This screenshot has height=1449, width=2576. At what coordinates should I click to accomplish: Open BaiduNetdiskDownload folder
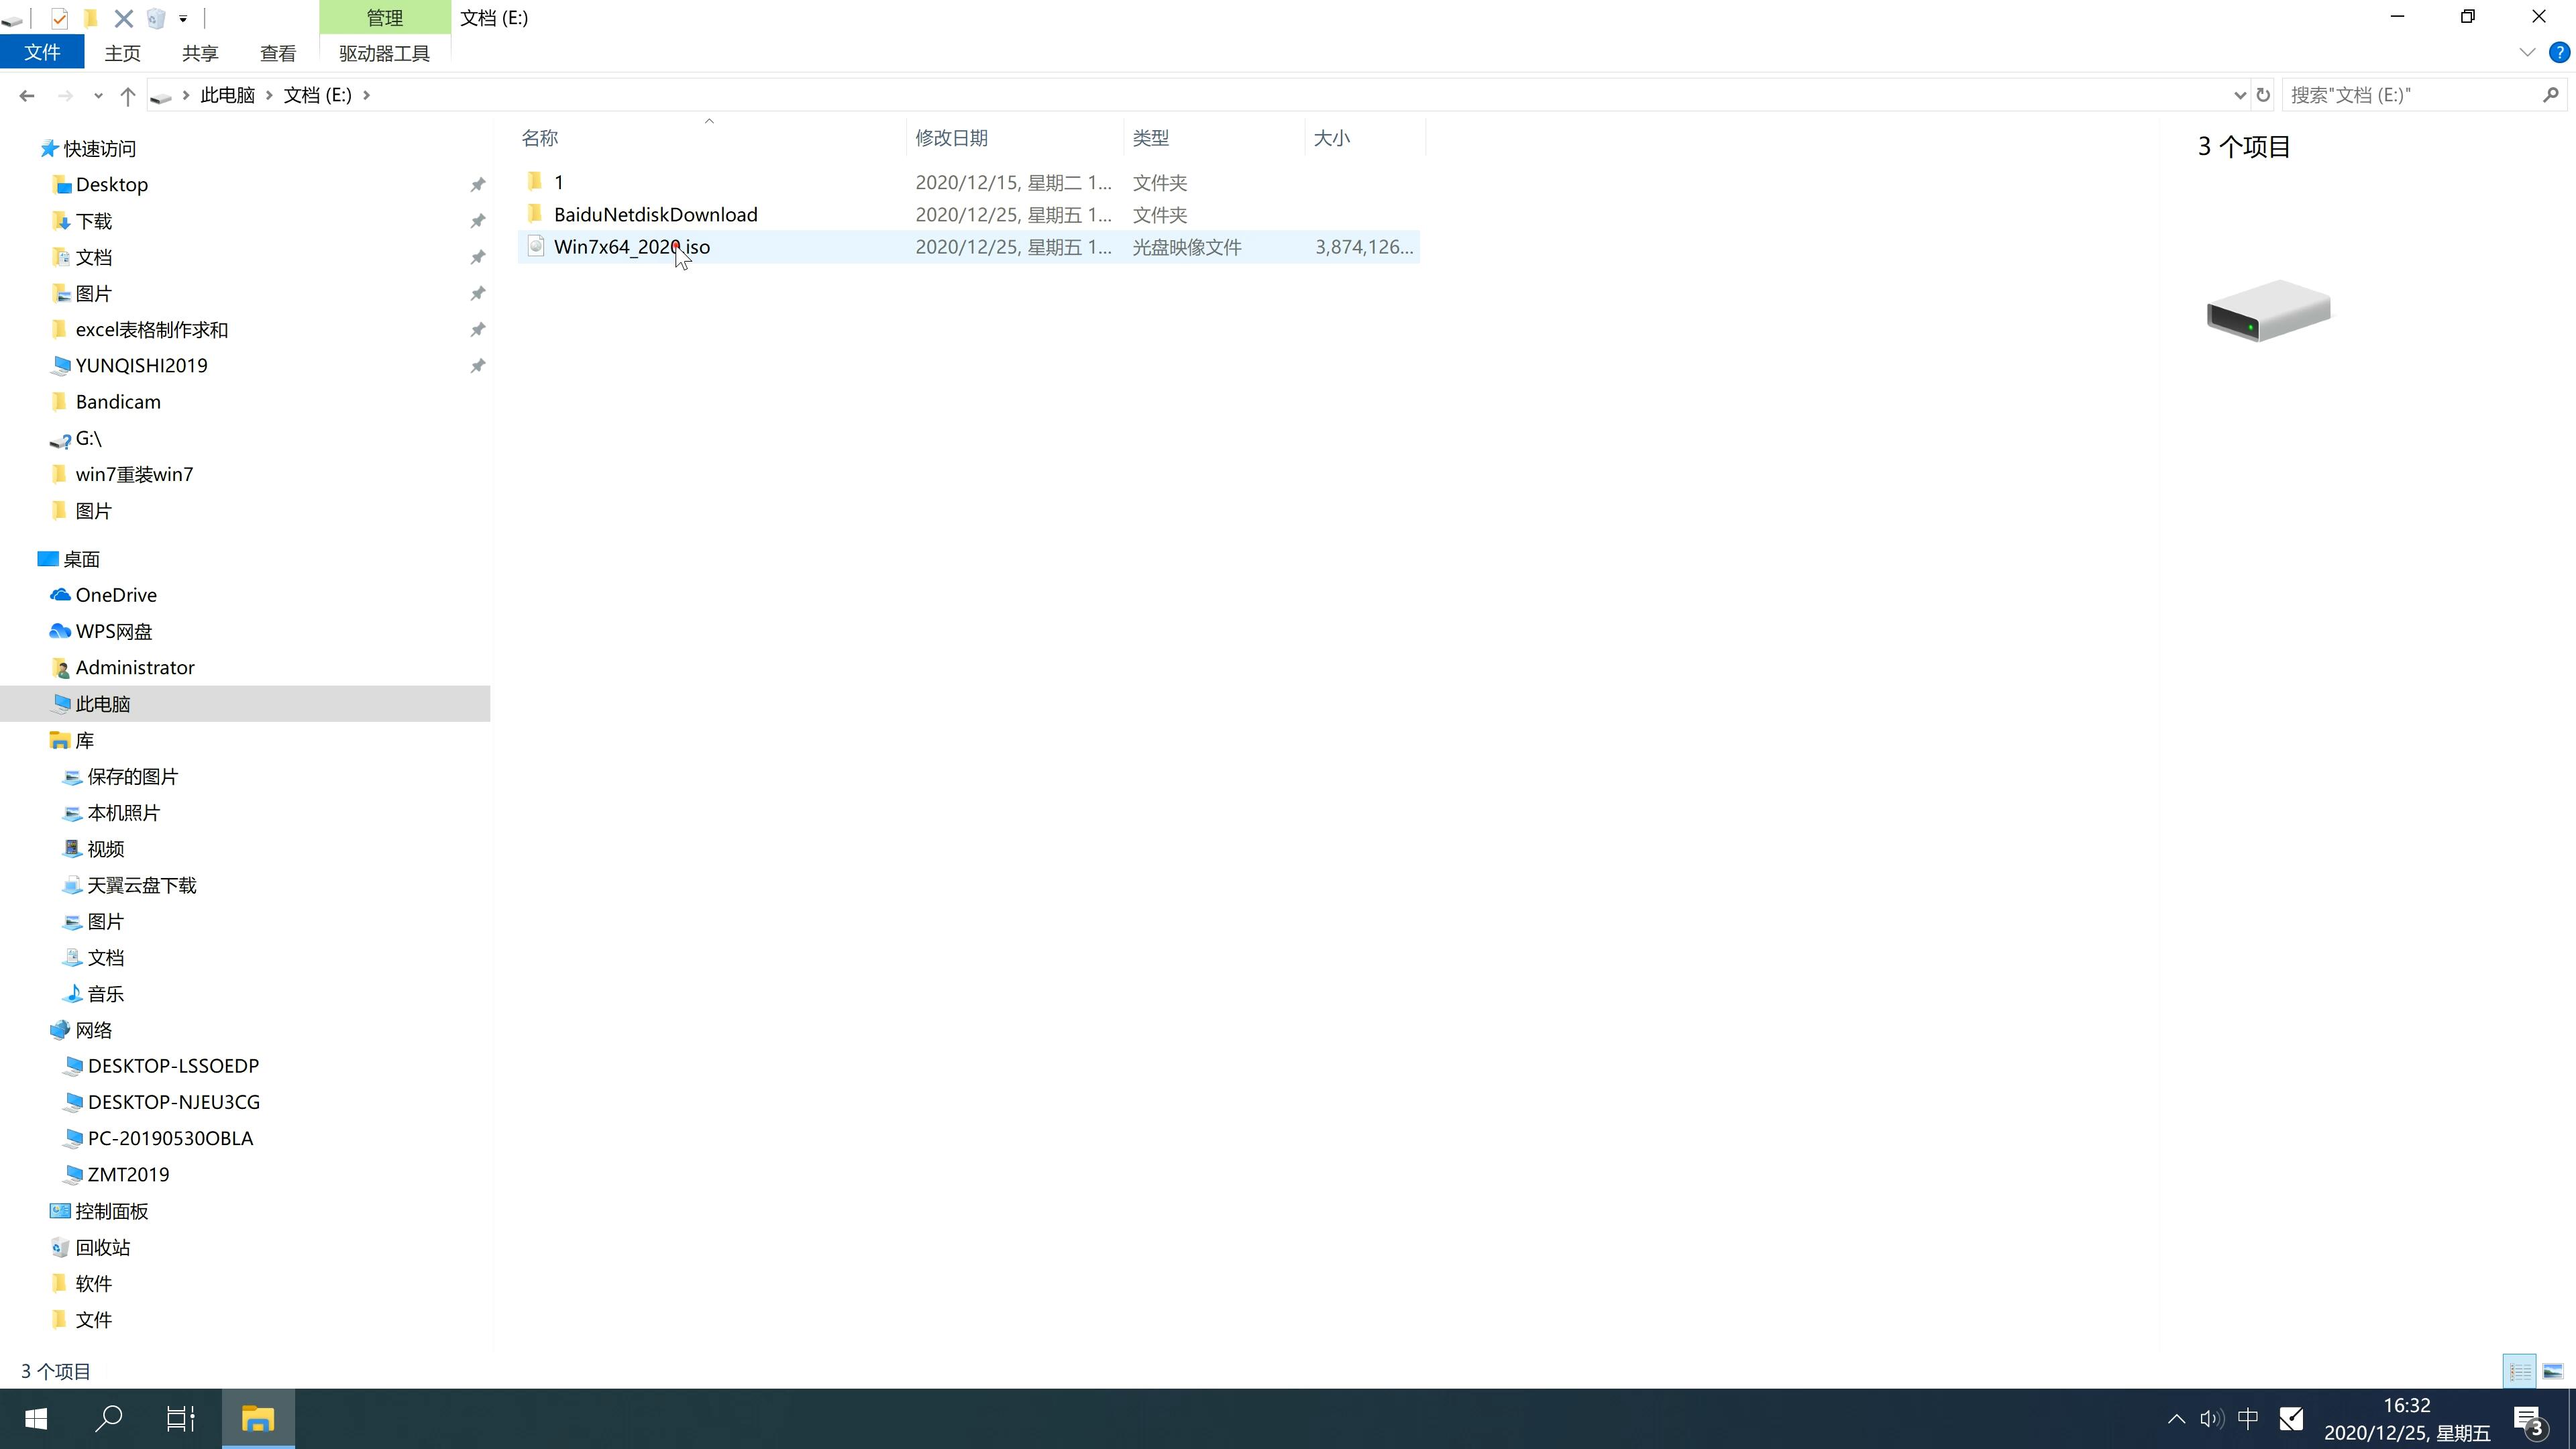pos(655,214)
